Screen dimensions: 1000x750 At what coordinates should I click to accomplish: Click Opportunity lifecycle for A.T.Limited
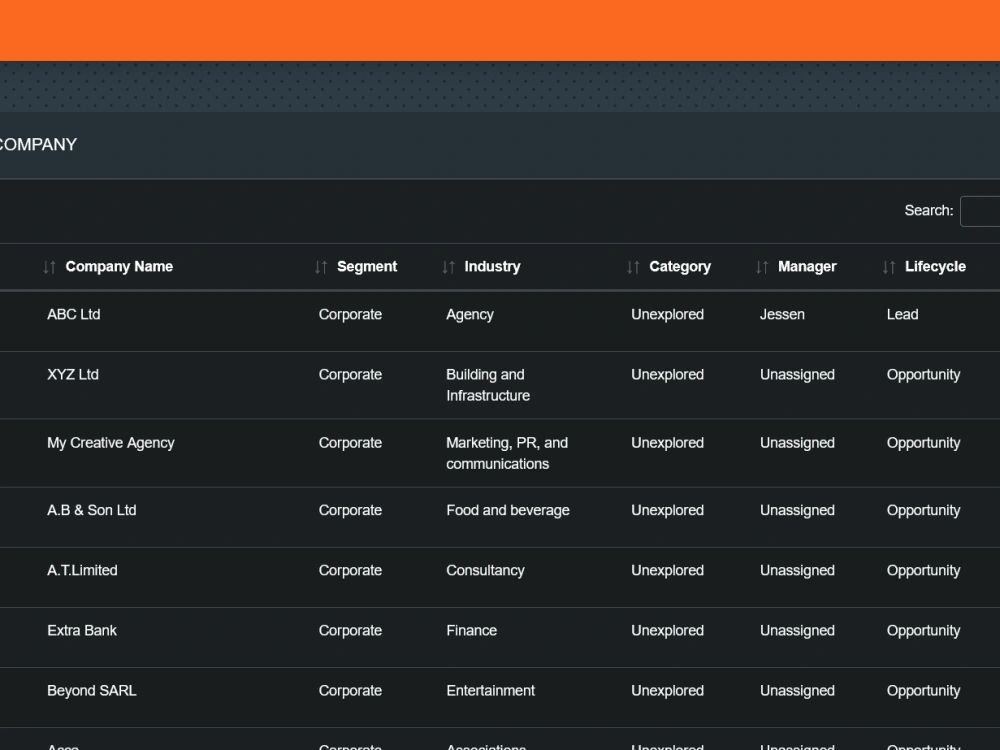click(923, 570)
